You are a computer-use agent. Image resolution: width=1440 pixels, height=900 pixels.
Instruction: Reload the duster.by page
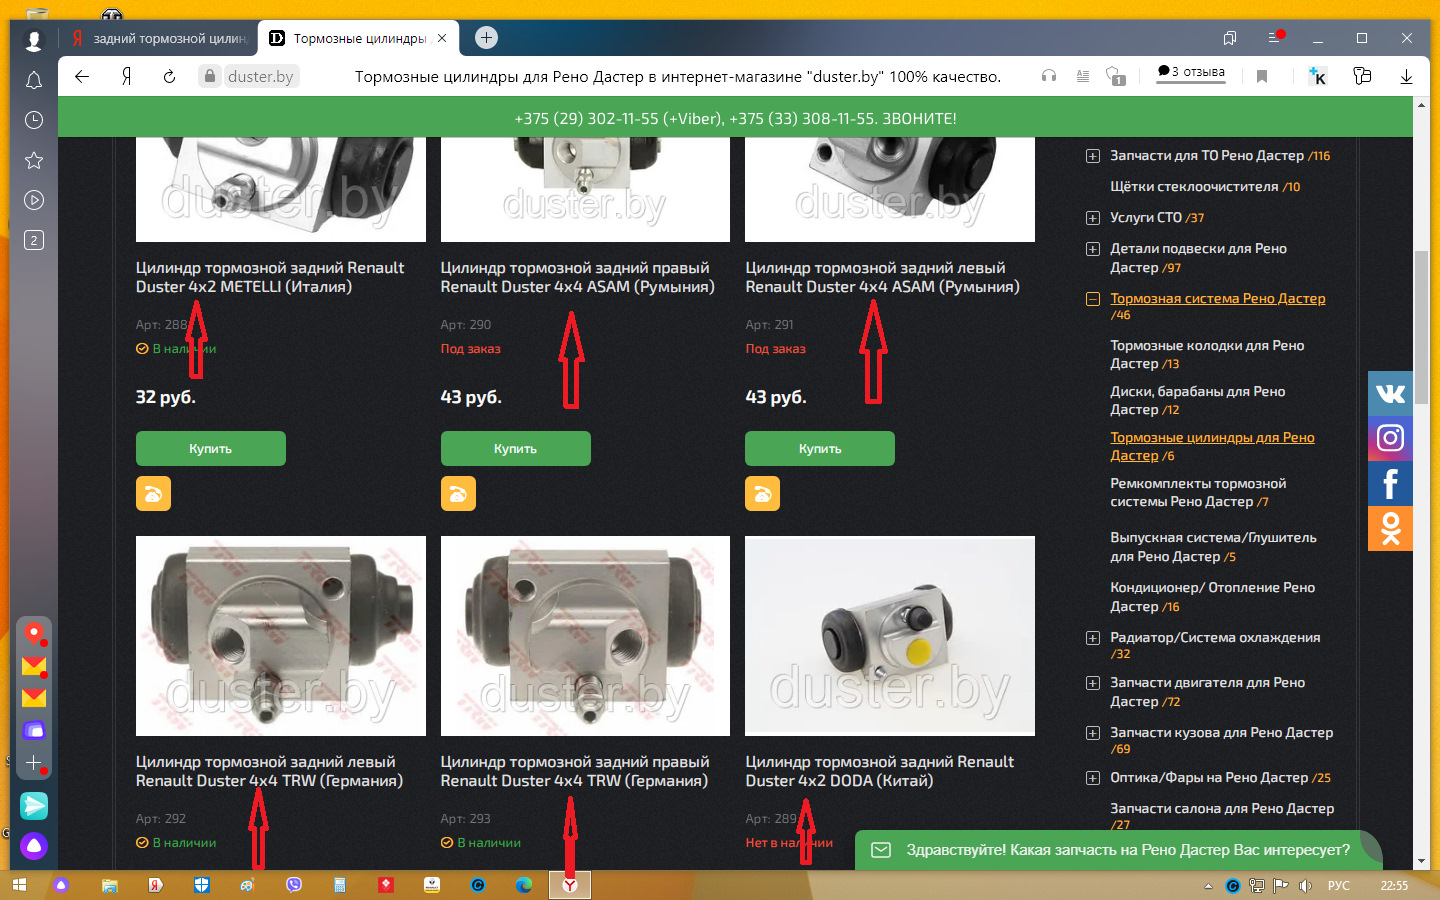coord(169,76)
